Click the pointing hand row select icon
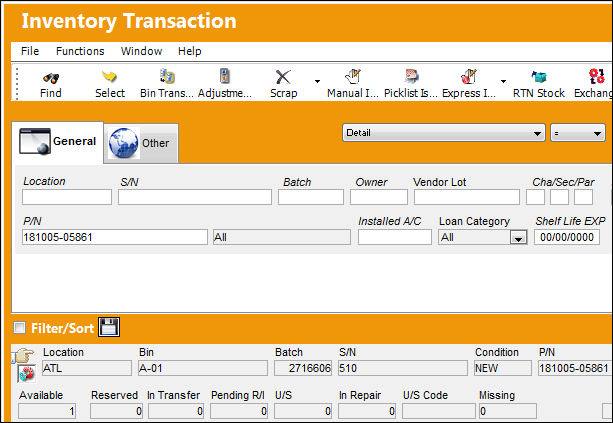 point(24,355)
